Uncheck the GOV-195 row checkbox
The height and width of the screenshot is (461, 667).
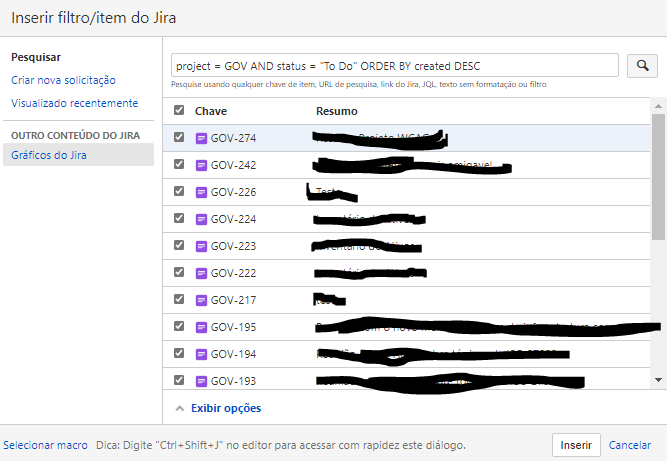(x=179, y=326)
